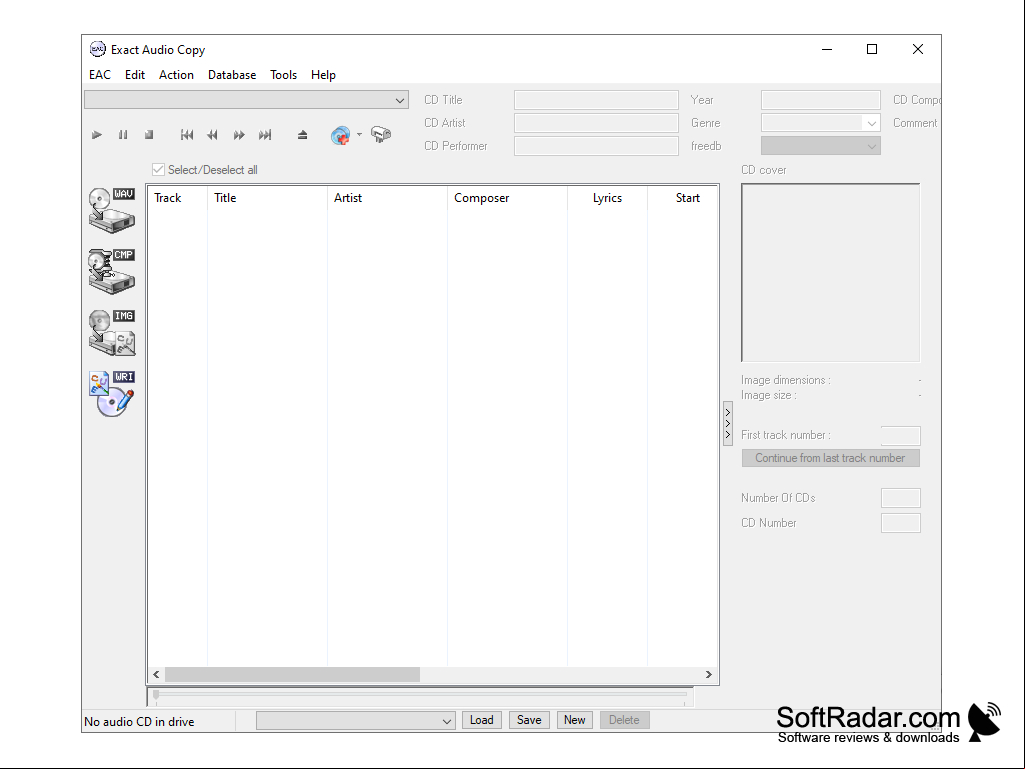Click the Lyrics column header
Image resolution: width=1025 pixels, height=769 pixels.
(x=607, y=197)
